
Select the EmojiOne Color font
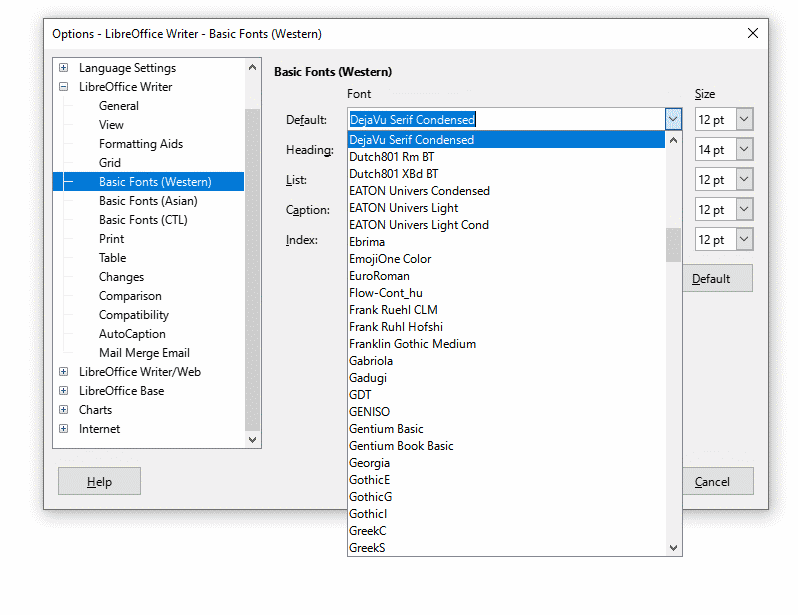click(x=506, y=259)
